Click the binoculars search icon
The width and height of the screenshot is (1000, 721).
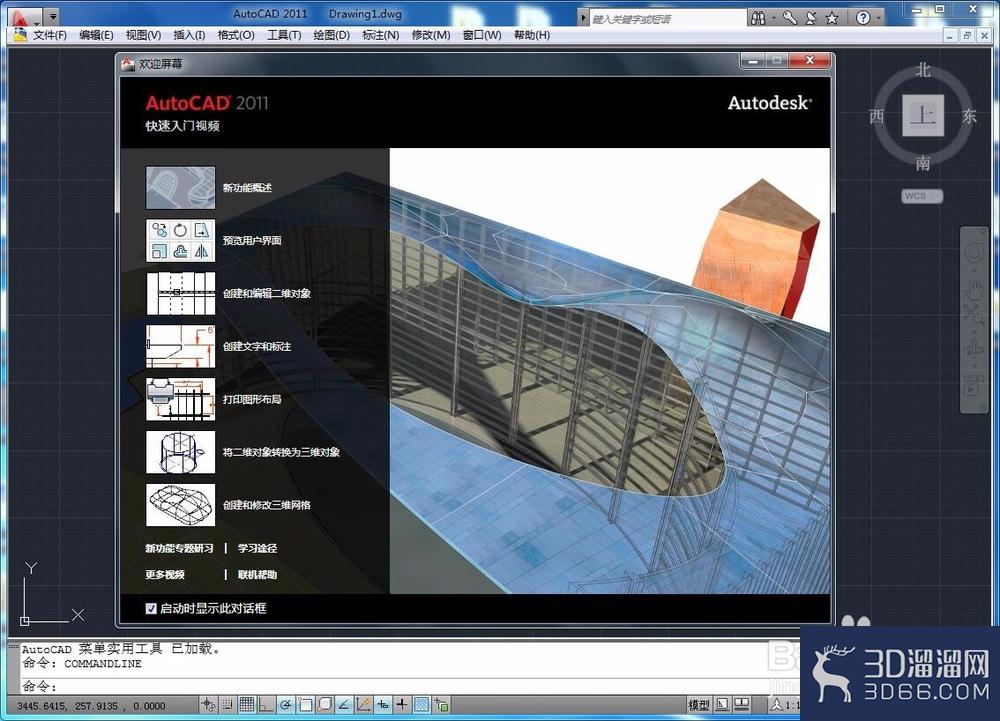click(758, 18)
